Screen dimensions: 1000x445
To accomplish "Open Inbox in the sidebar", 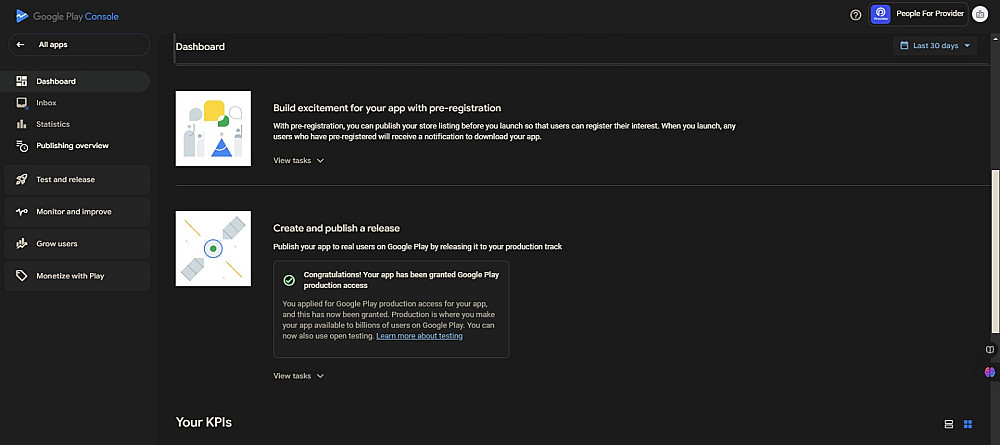I will [x=46, y=103].
